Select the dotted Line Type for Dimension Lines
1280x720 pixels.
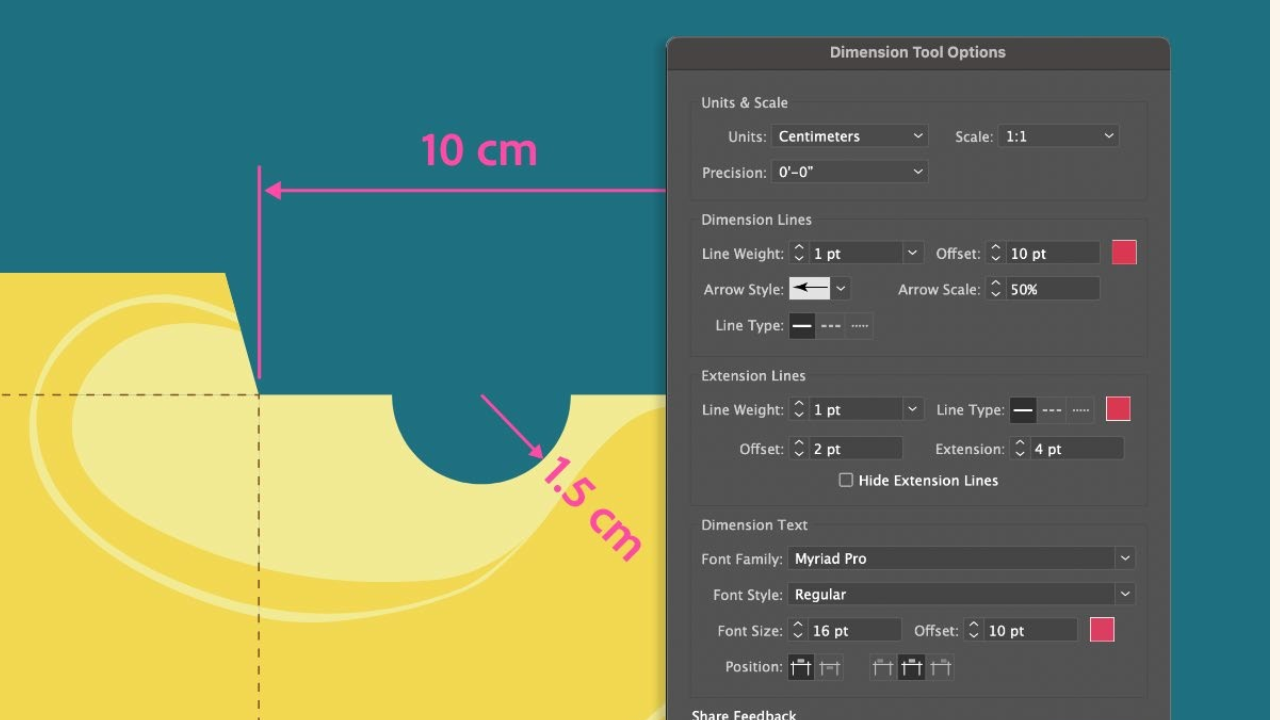pos(857,325)
